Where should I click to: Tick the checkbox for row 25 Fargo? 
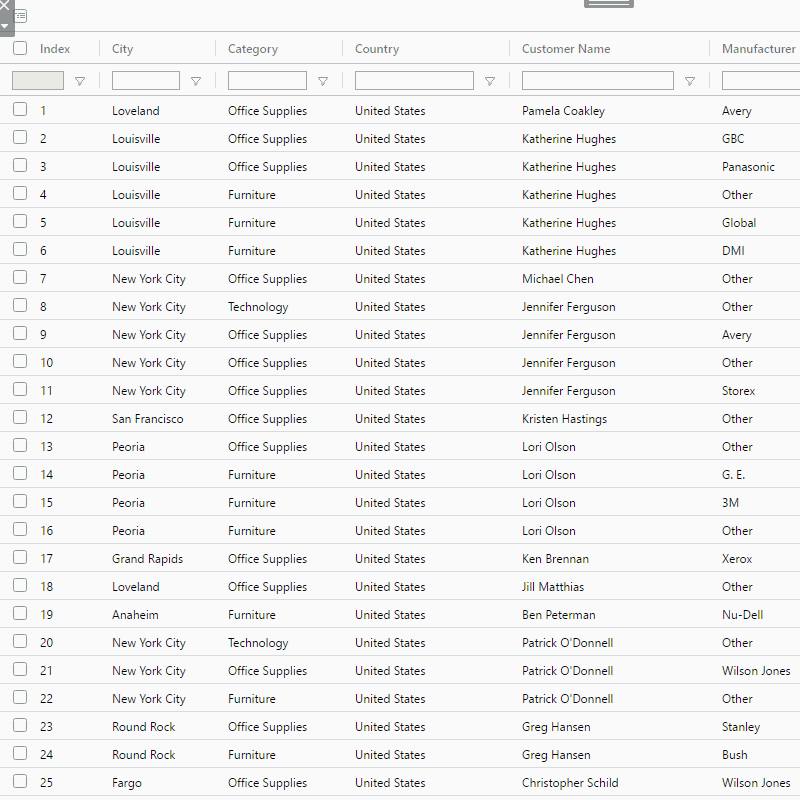point(20,782)
